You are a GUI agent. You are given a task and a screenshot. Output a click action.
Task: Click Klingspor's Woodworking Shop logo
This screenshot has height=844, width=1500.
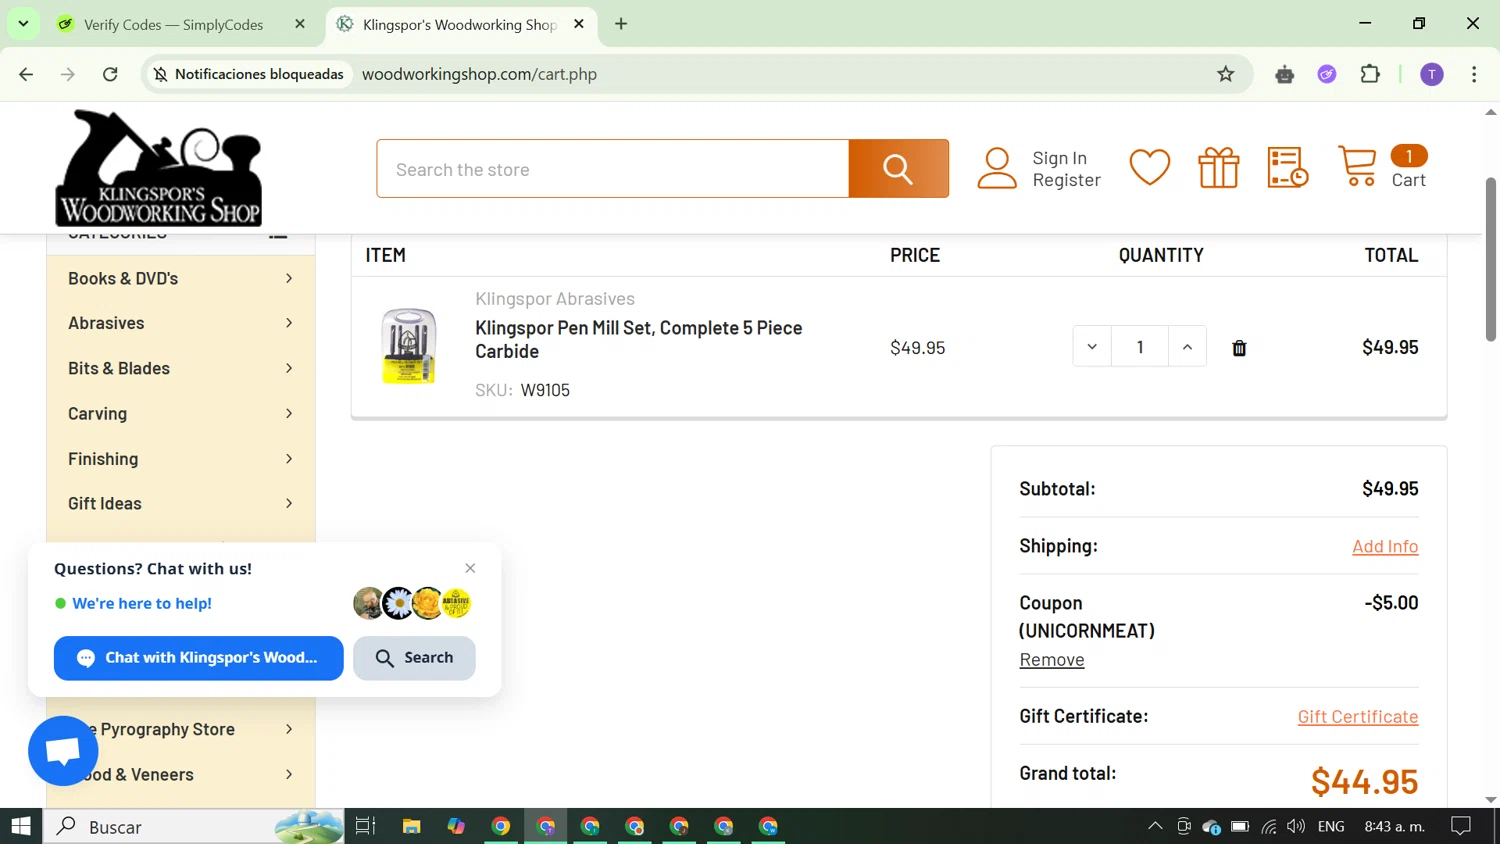pyautogui.click(x=158, y=168)
